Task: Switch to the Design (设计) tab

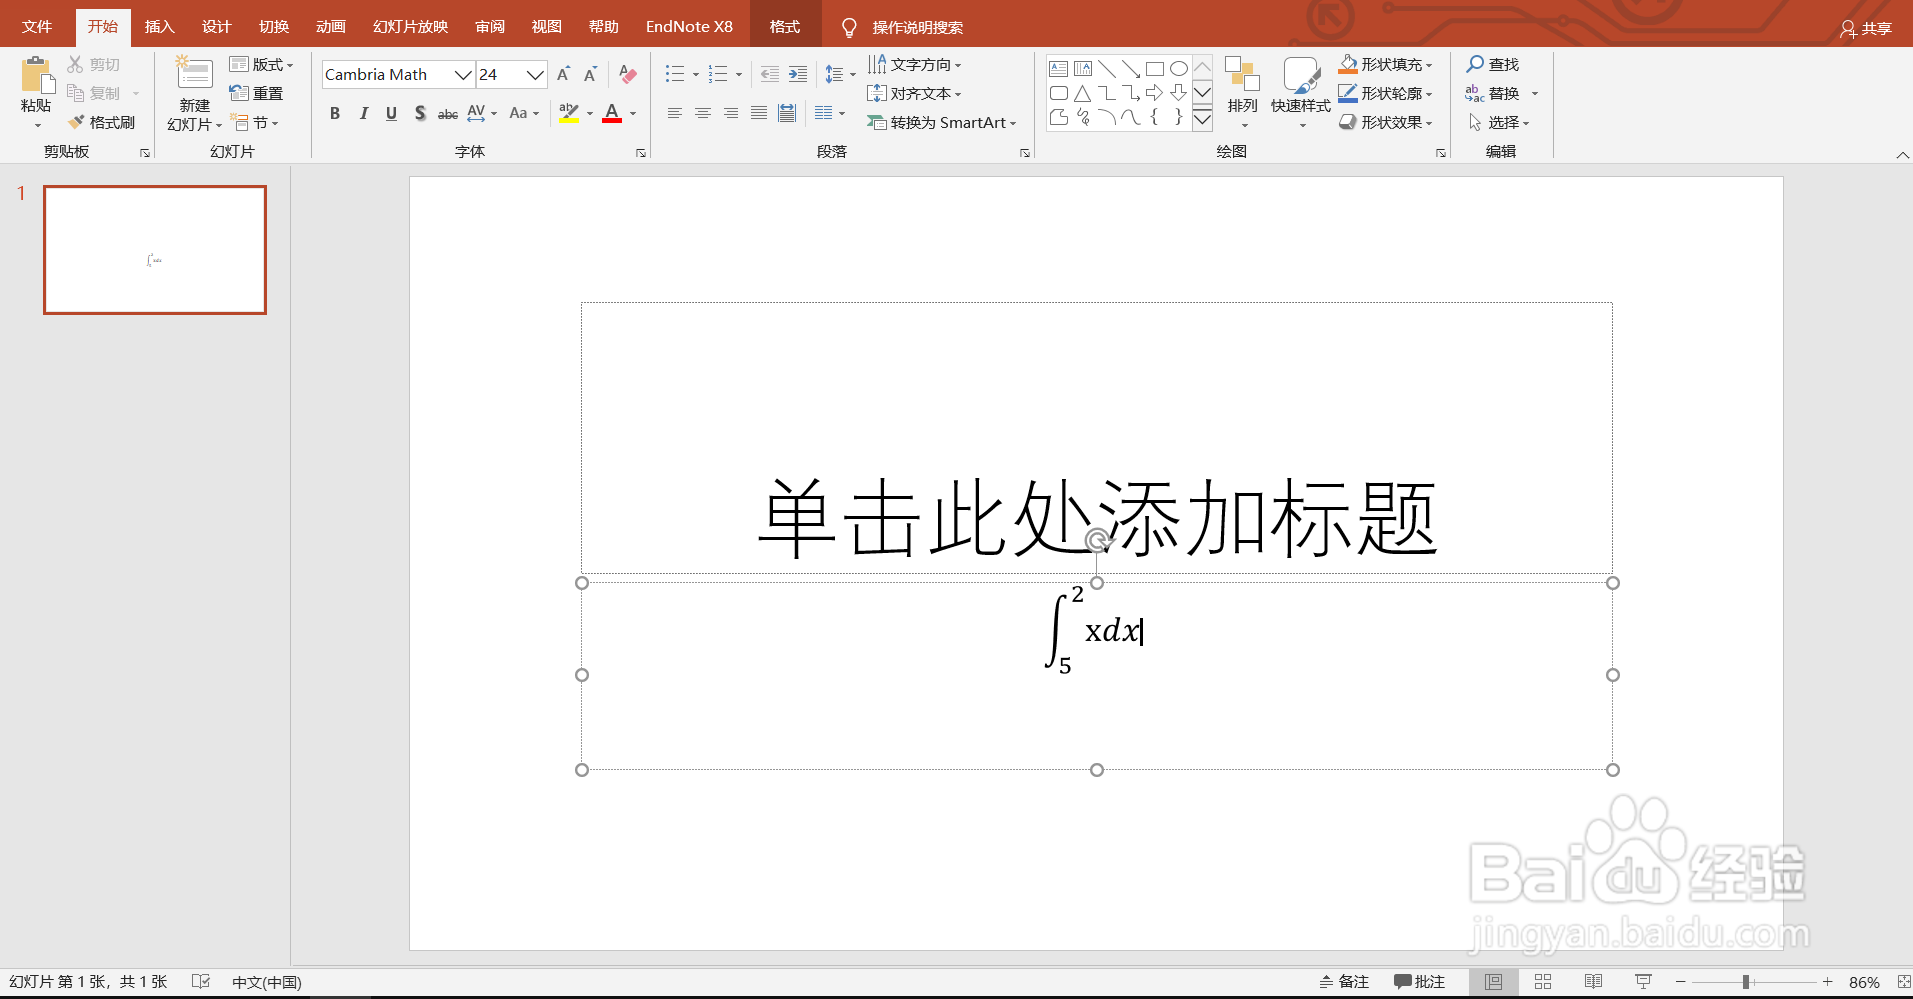Action: pos(216,27)
